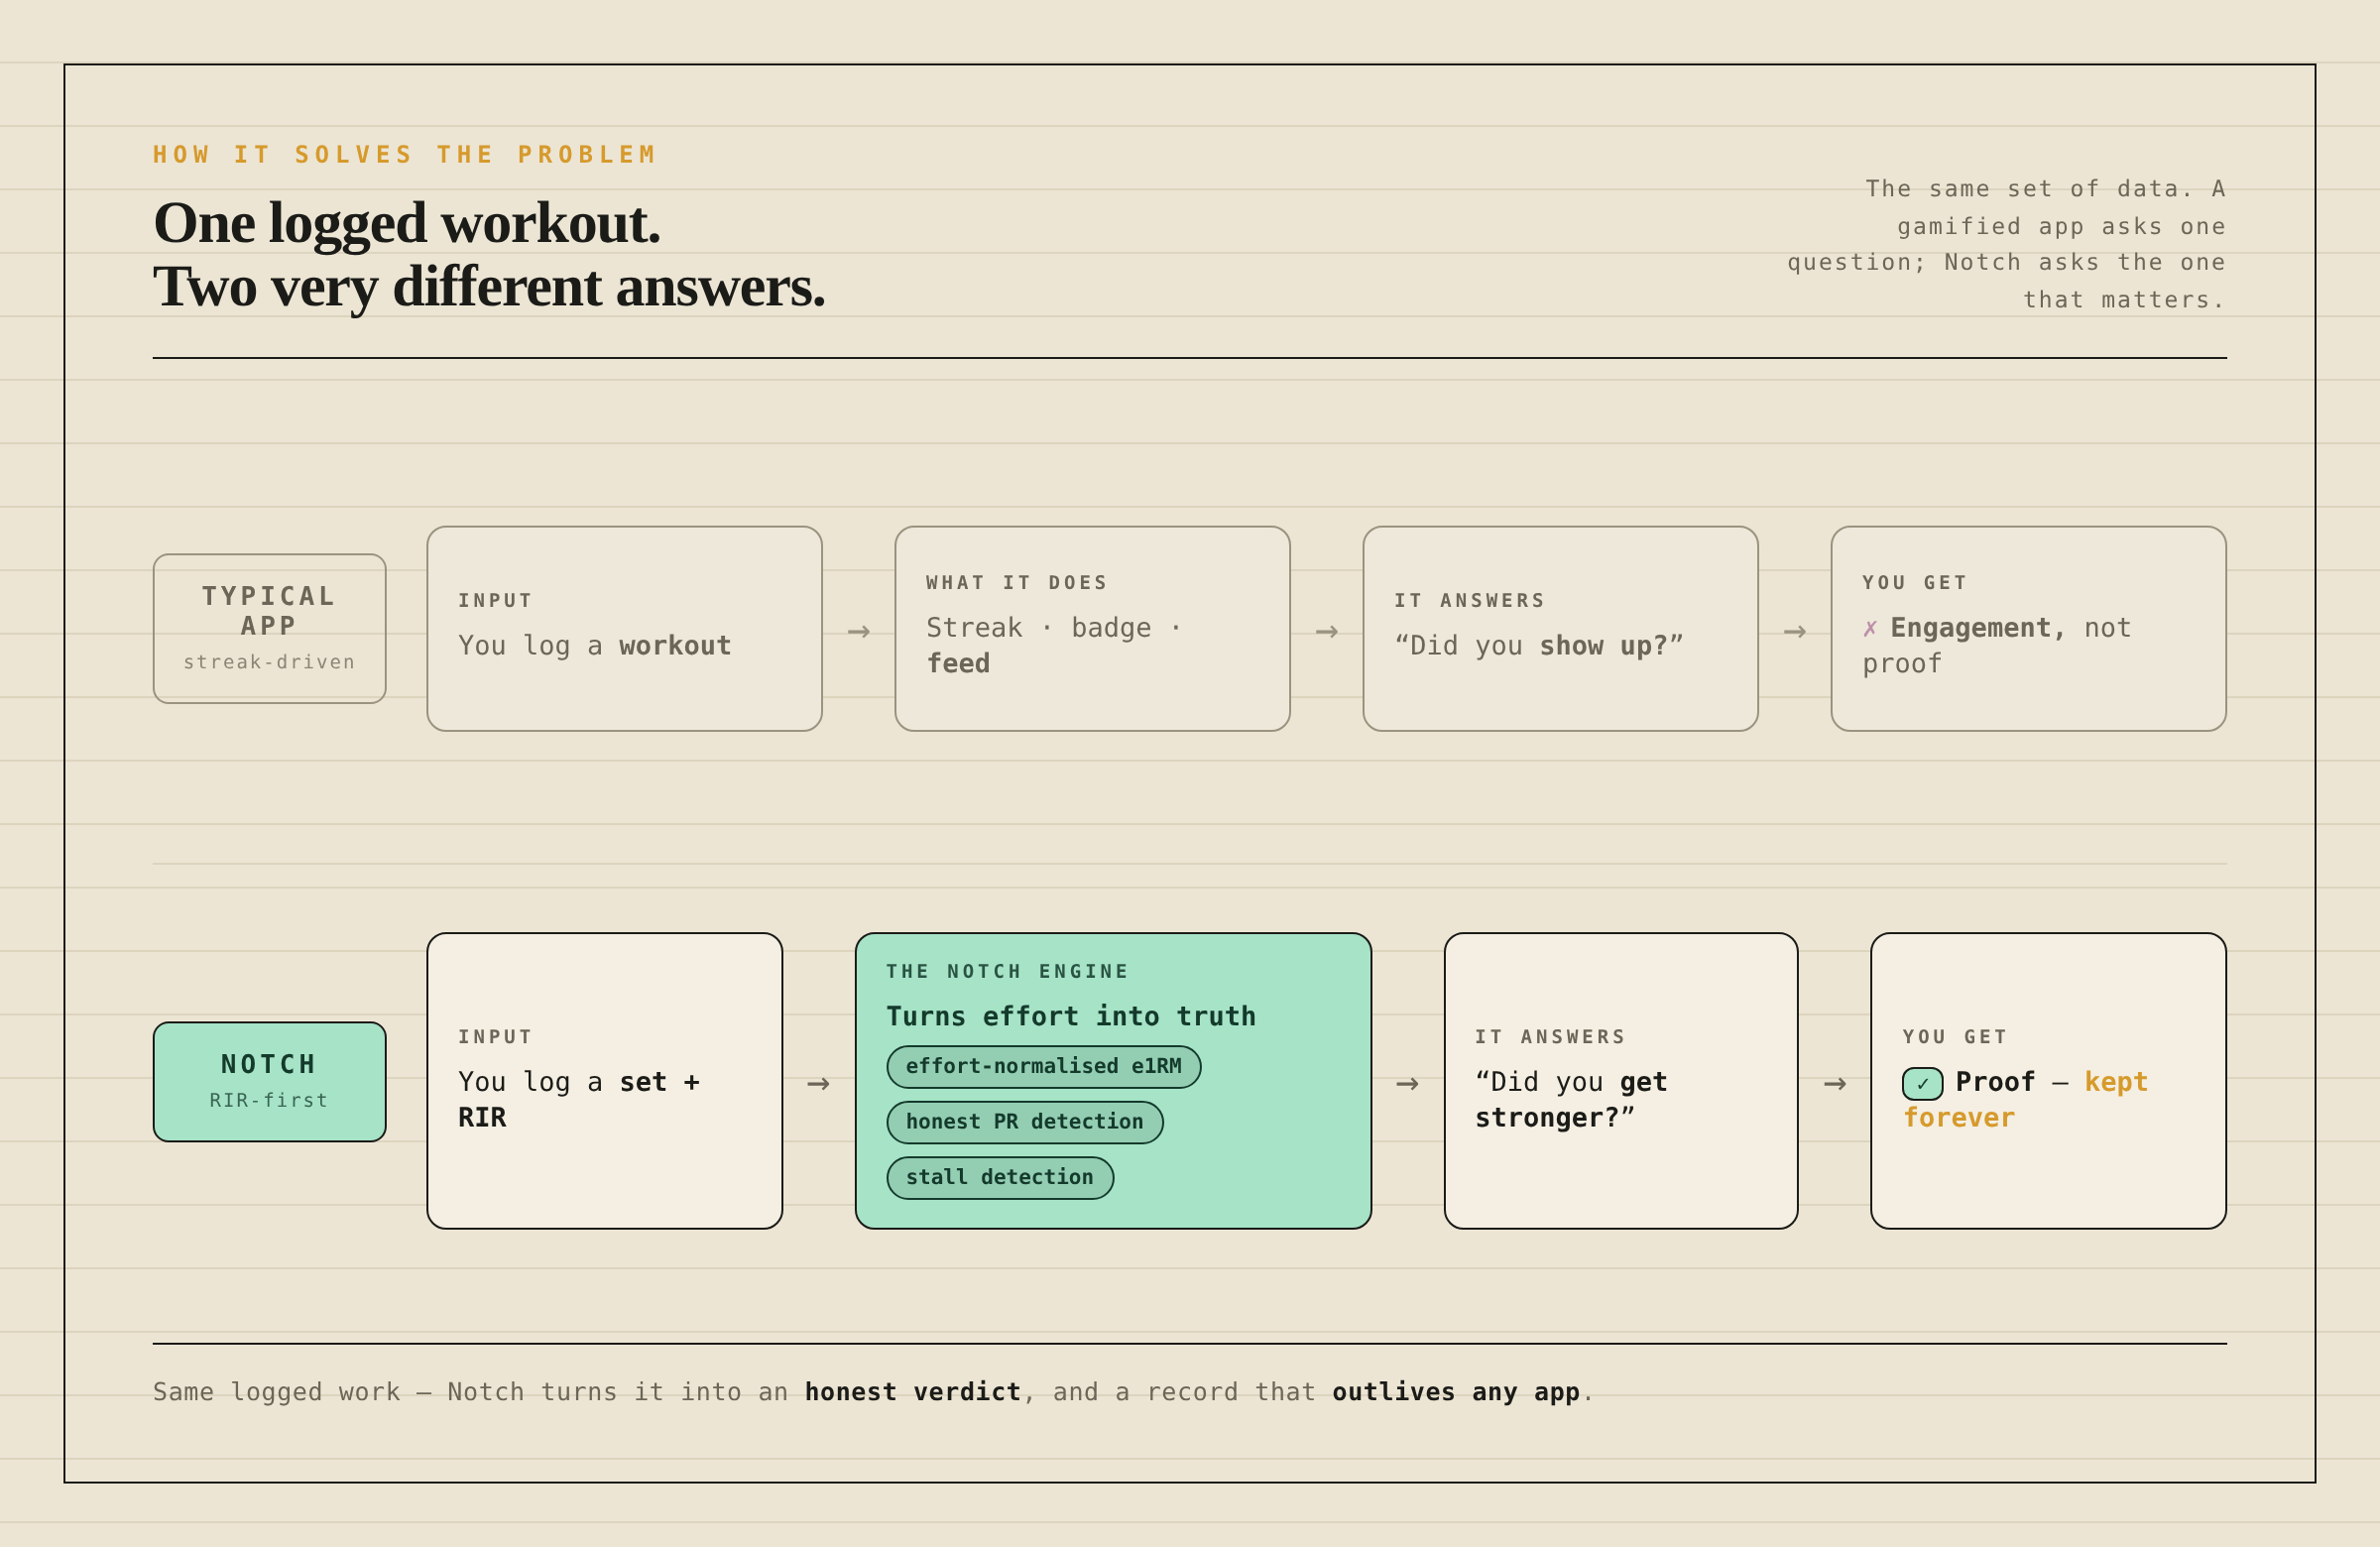Click the pink X mark before Engagement
Screen dimensions: 2380x1547
[1870, 628]
